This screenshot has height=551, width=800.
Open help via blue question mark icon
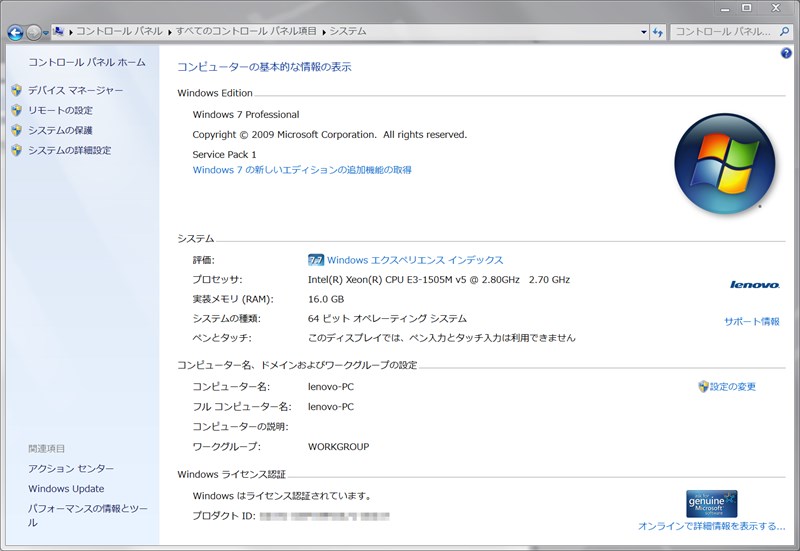click(x=786, y=53)
